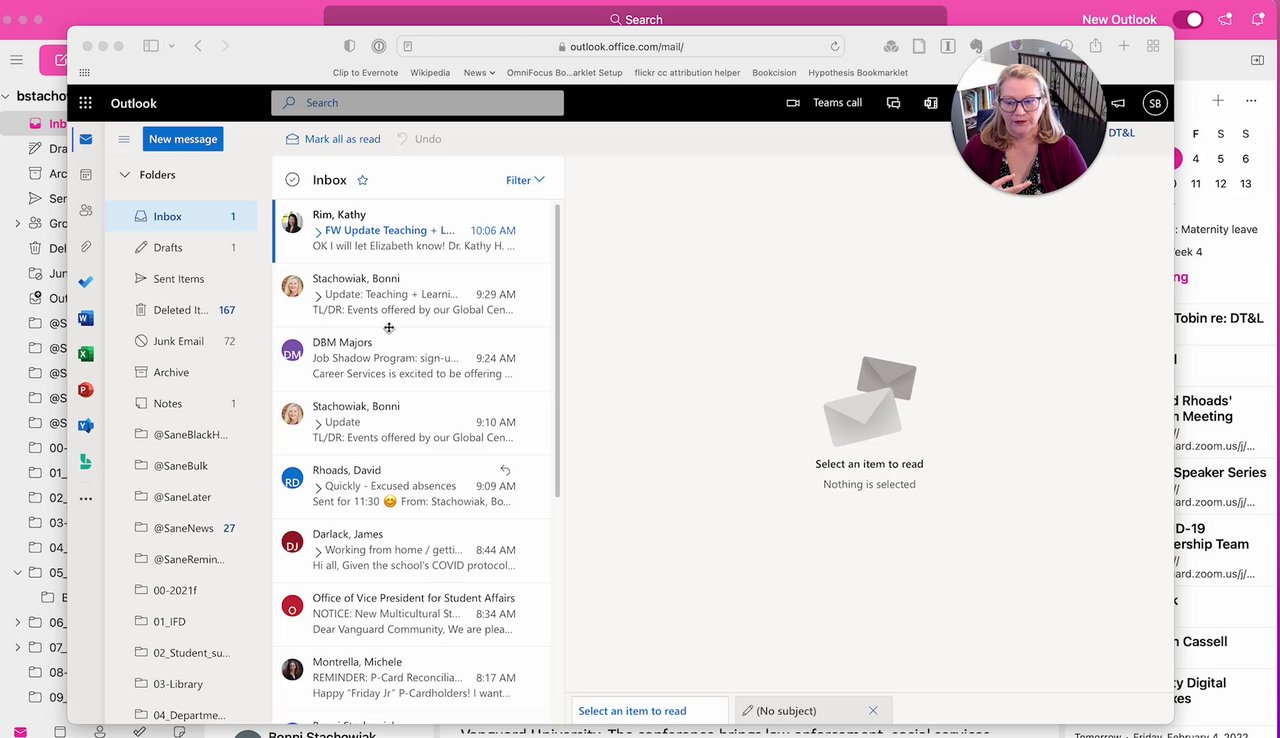Select the DBM Majors message avatar
Image resolution: width=1280 pixels, height=738 pixels.
[292, 350]
